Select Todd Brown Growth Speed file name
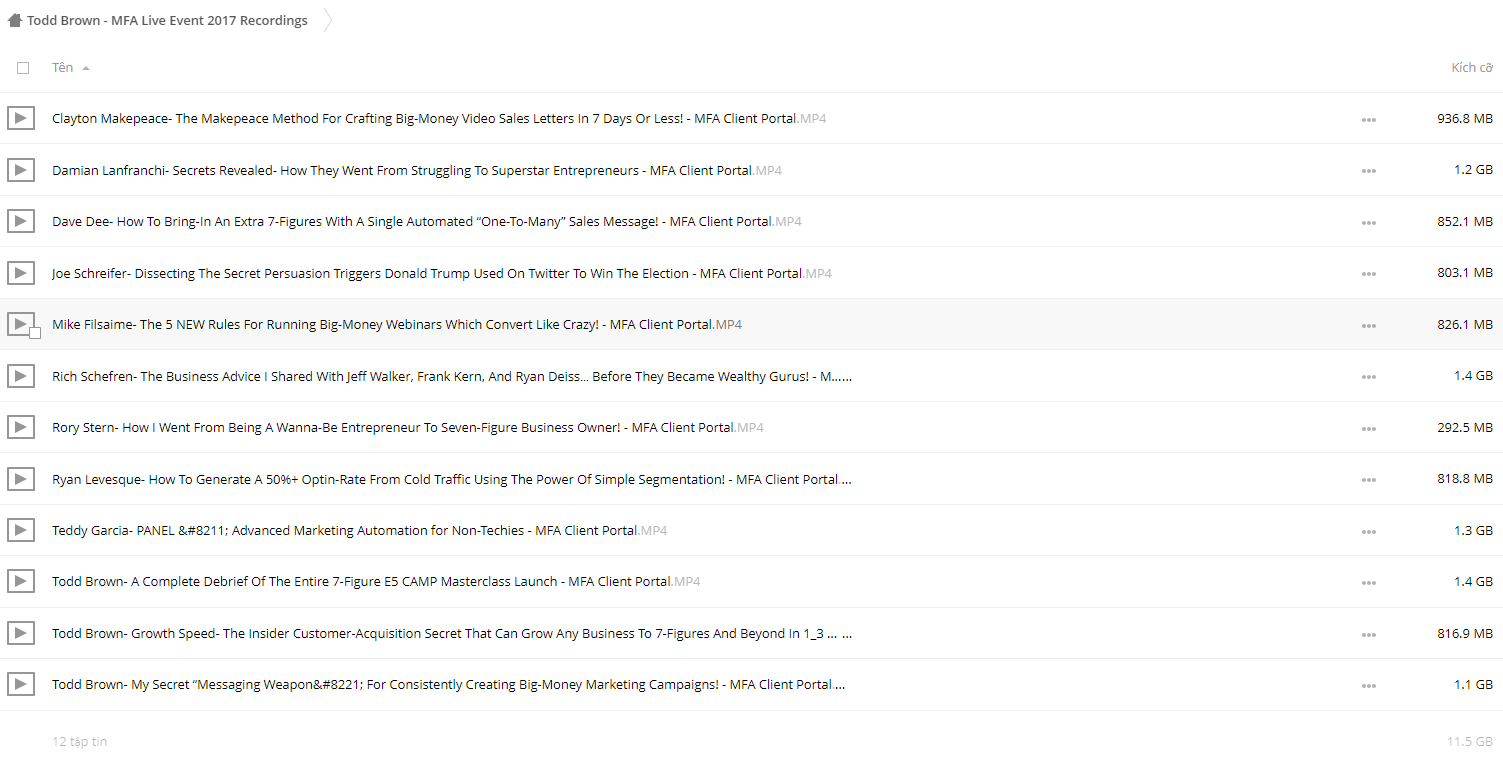 pos(452,634)
